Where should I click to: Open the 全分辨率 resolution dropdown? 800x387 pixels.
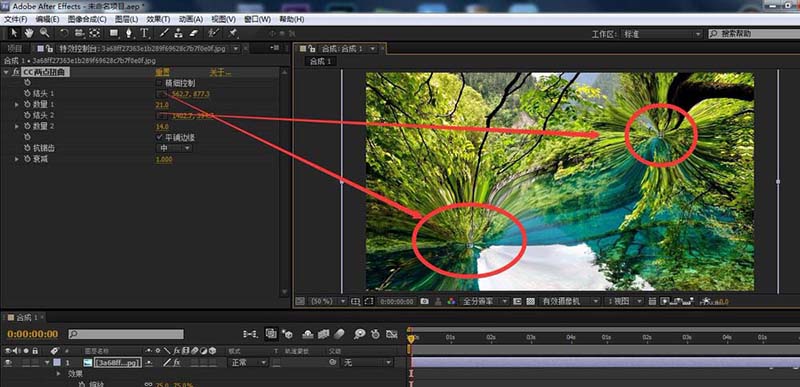click(x=484, y=301)
